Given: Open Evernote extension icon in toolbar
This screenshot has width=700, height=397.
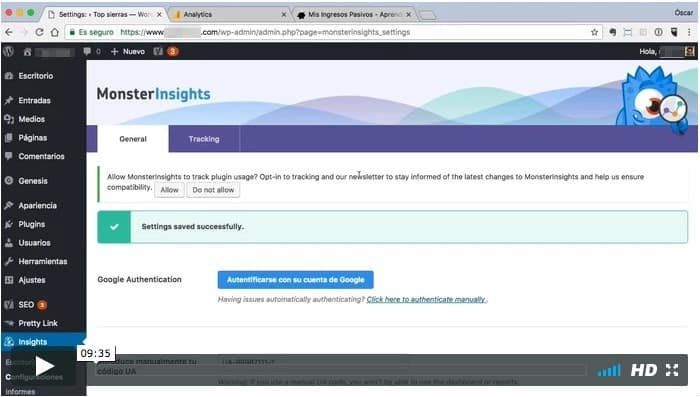Looking at the screenshot, I should pos(612,32).
